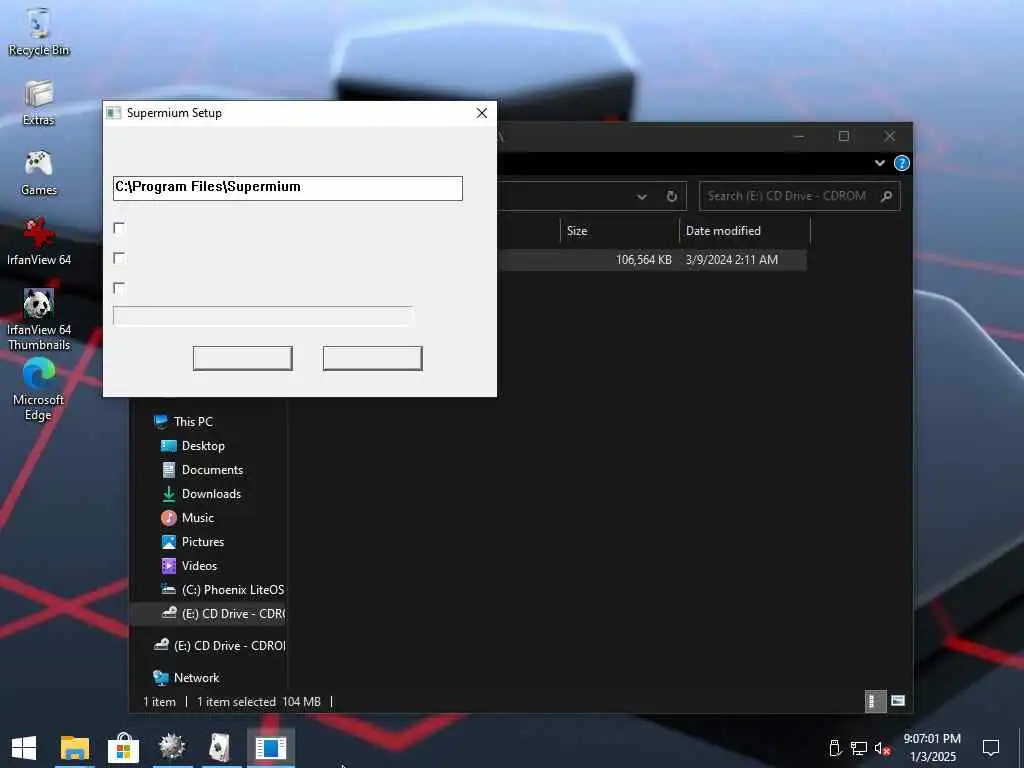Switch File Explorer to details view
Viewport: 1024px width, 768px height.
(875, 701)
